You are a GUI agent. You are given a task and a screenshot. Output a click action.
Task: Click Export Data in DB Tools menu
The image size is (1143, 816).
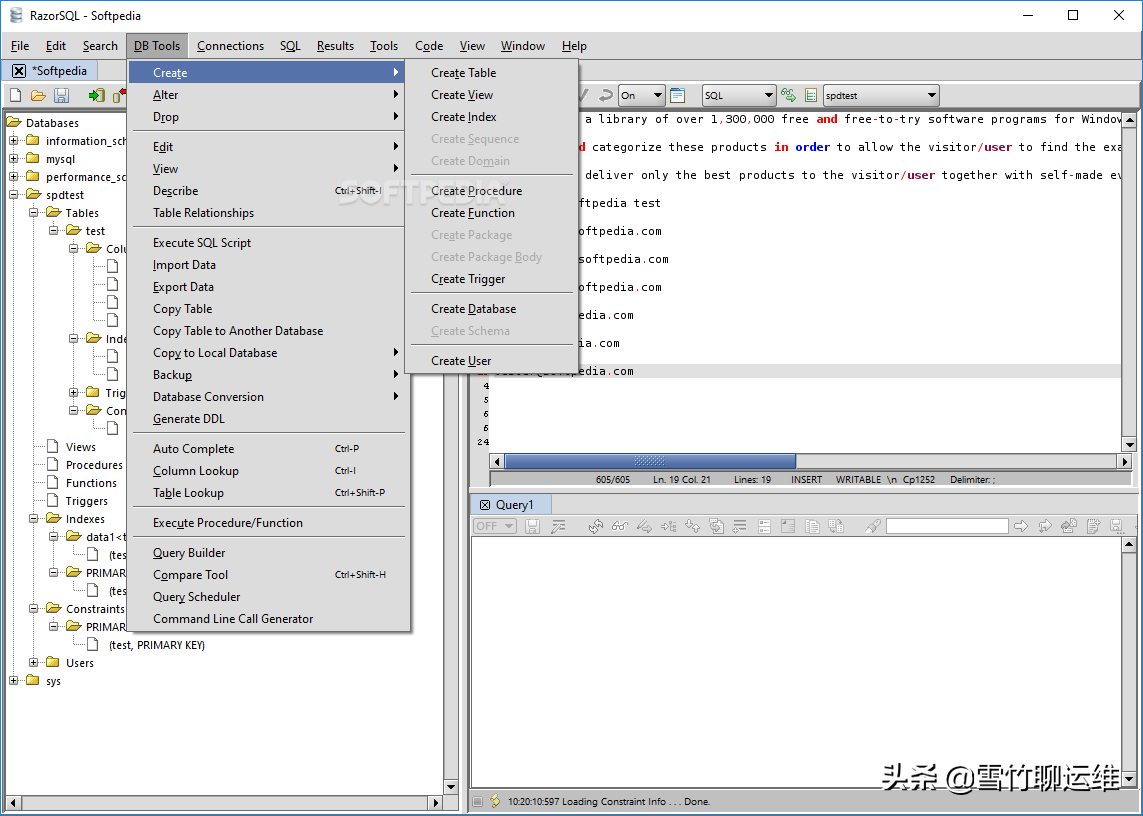pyautogui.click(x=267, y=287)
